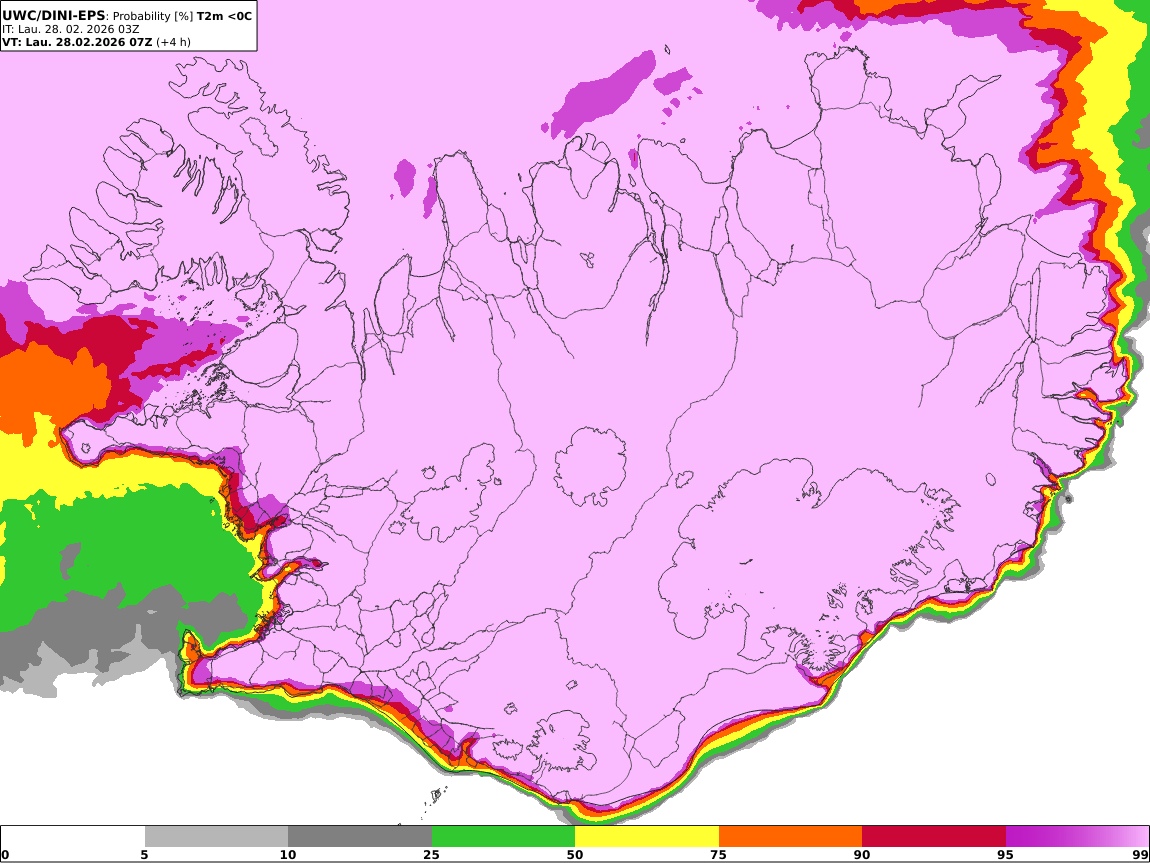The height and width of the screenshot is (863, 1150).
Task: Click the colorbar tick label '25'
Action: pyautogui.click(x=431, y=855)
